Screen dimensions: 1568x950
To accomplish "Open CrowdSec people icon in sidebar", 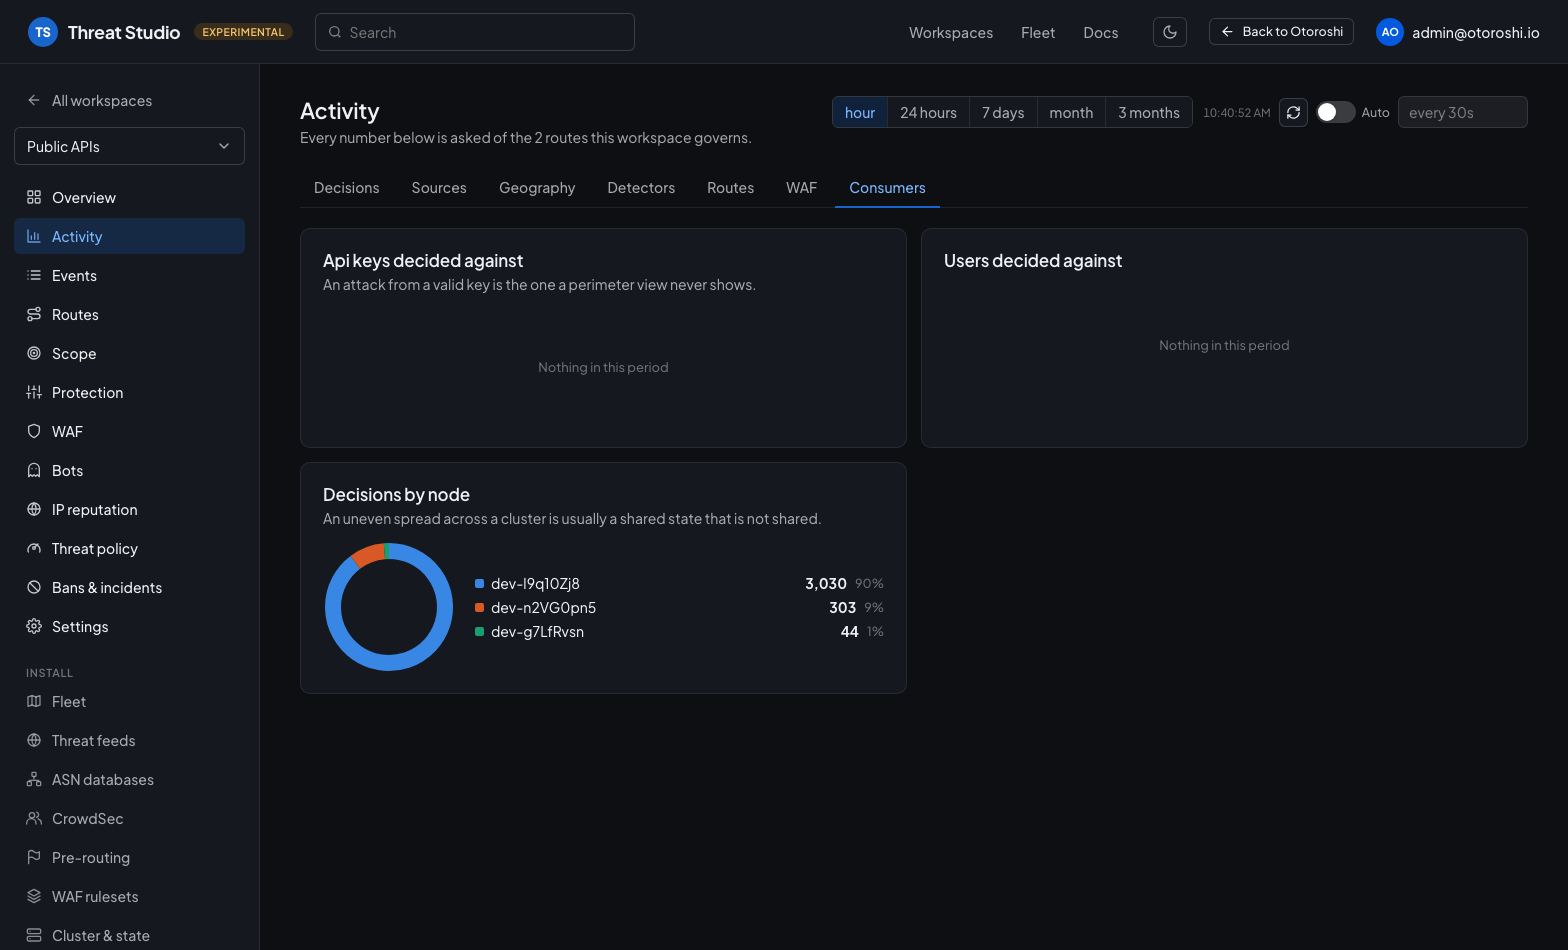I will point(34,819).
